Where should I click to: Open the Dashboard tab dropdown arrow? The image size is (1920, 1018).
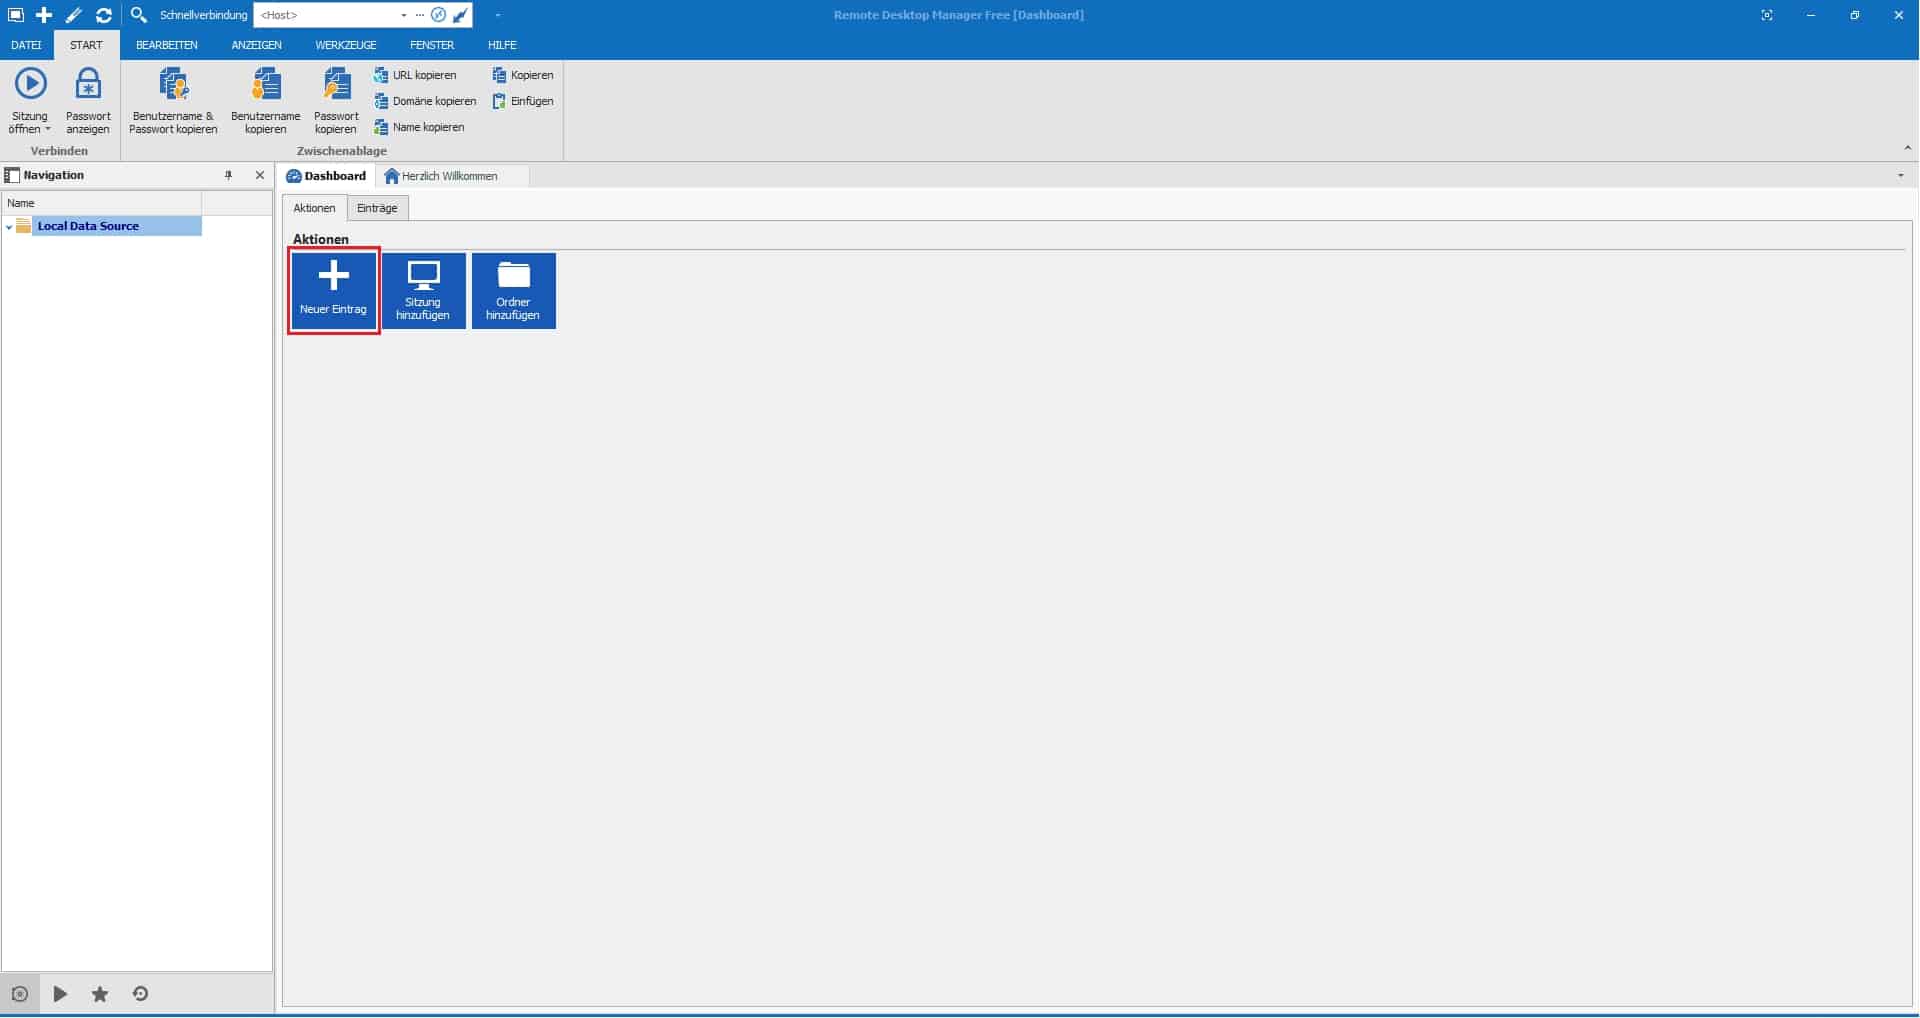(x=1898, y=175)
